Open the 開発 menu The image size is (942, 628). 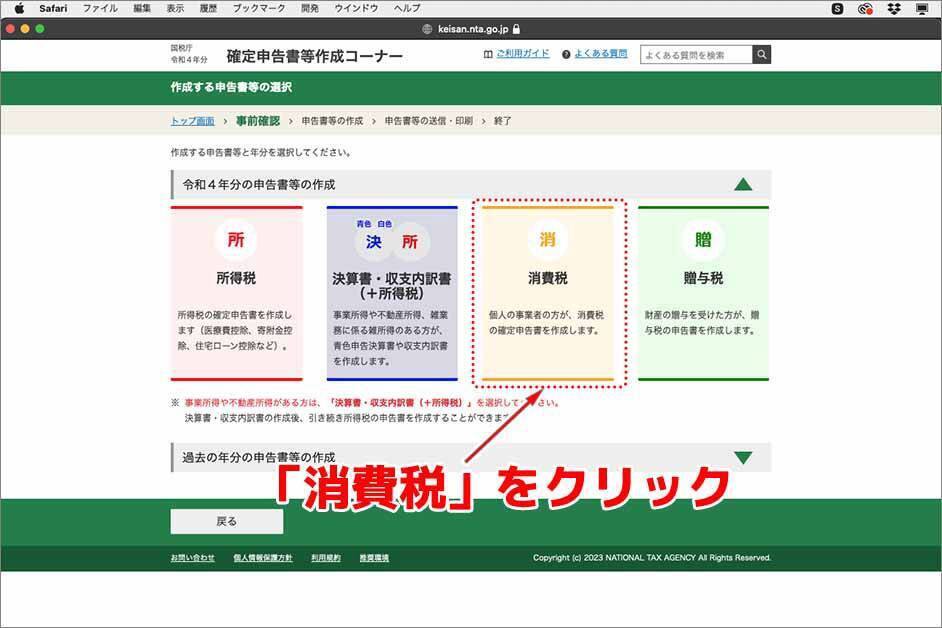tap(310, 8)
